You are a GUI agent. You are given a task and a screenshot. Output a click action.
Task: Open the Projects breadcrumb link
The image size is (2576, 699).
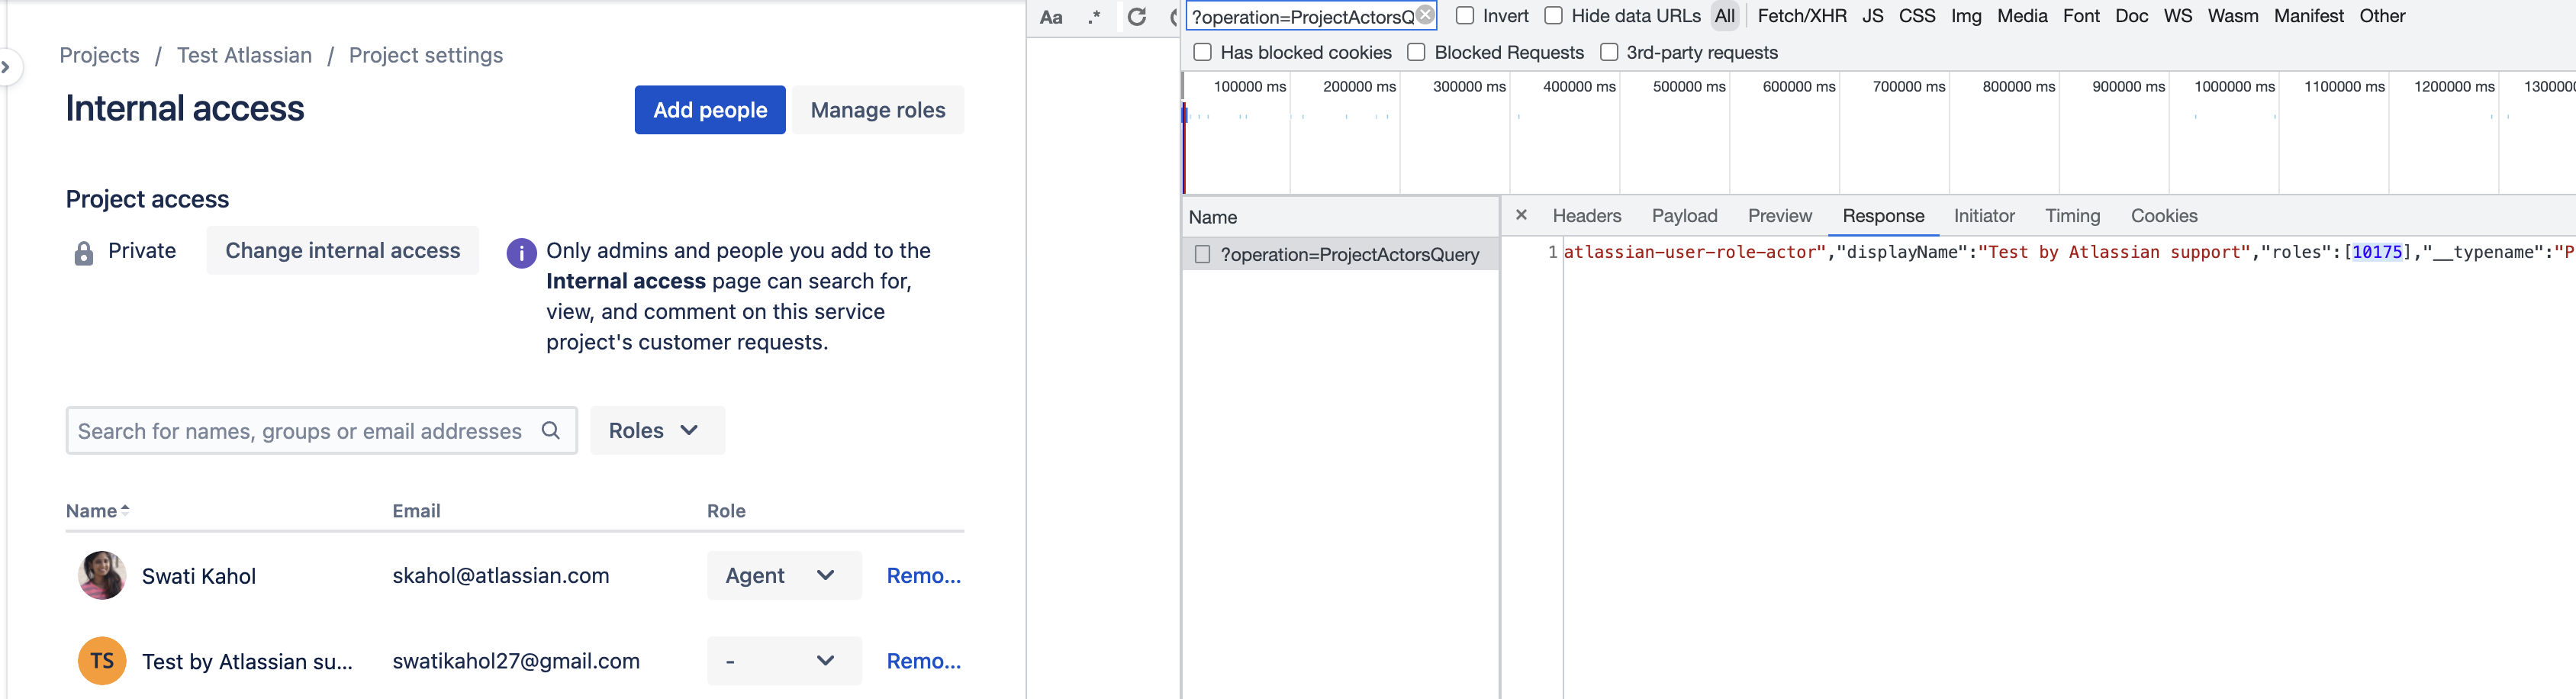click(99, 55)
